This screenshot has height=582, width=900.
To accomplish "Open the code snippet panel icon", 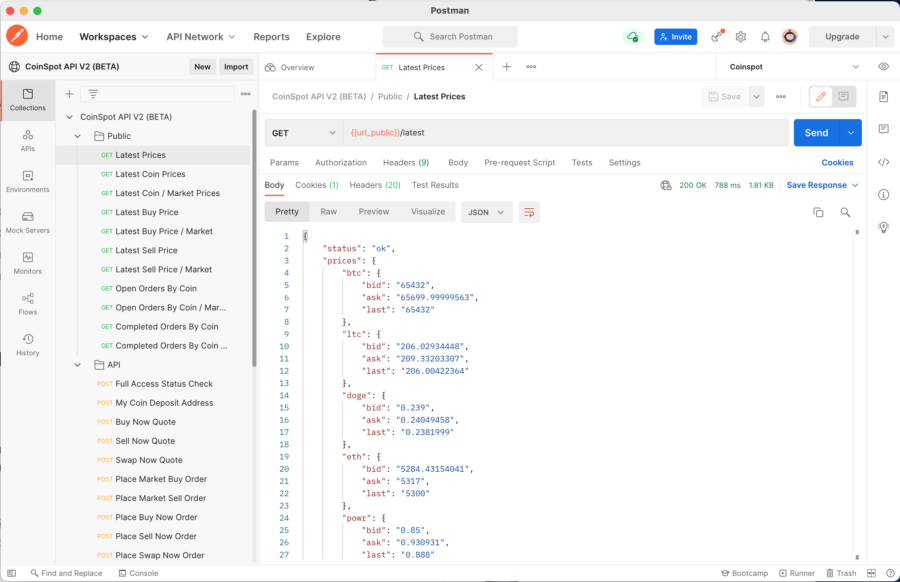I will point(883,162).
